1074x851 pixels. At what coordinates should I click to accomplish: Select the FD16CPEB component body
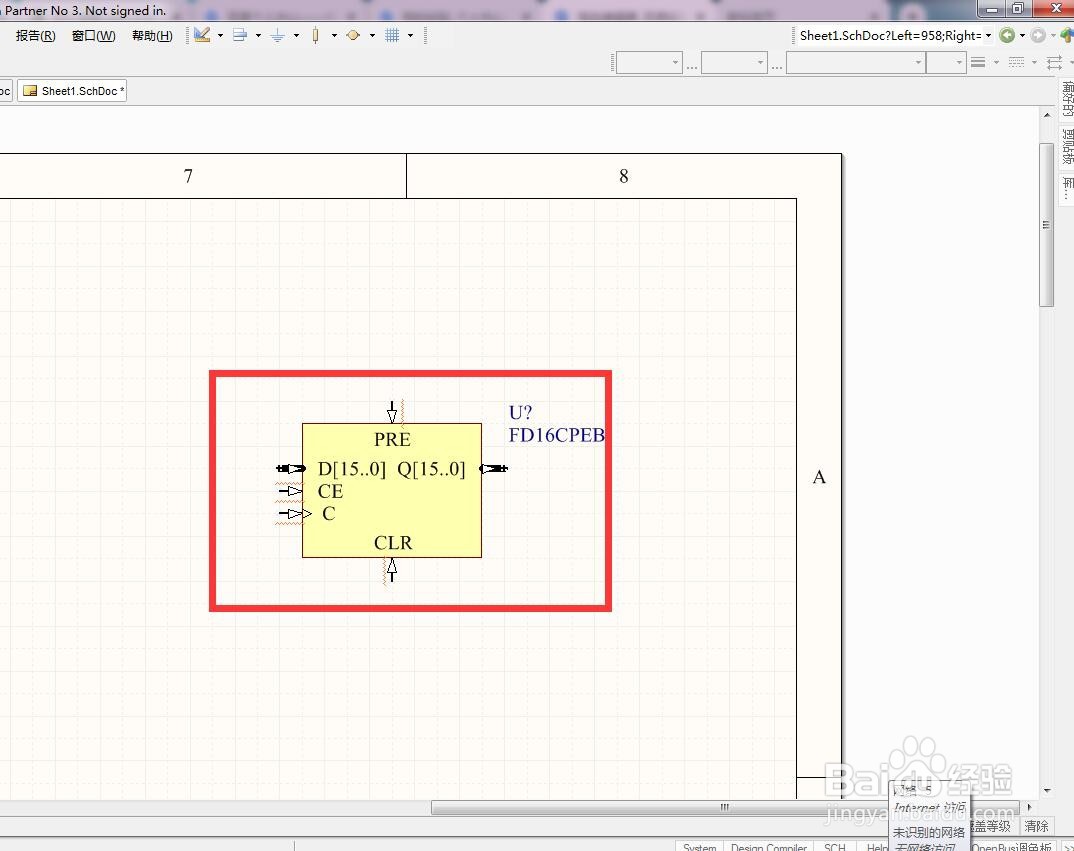[392, 490]
